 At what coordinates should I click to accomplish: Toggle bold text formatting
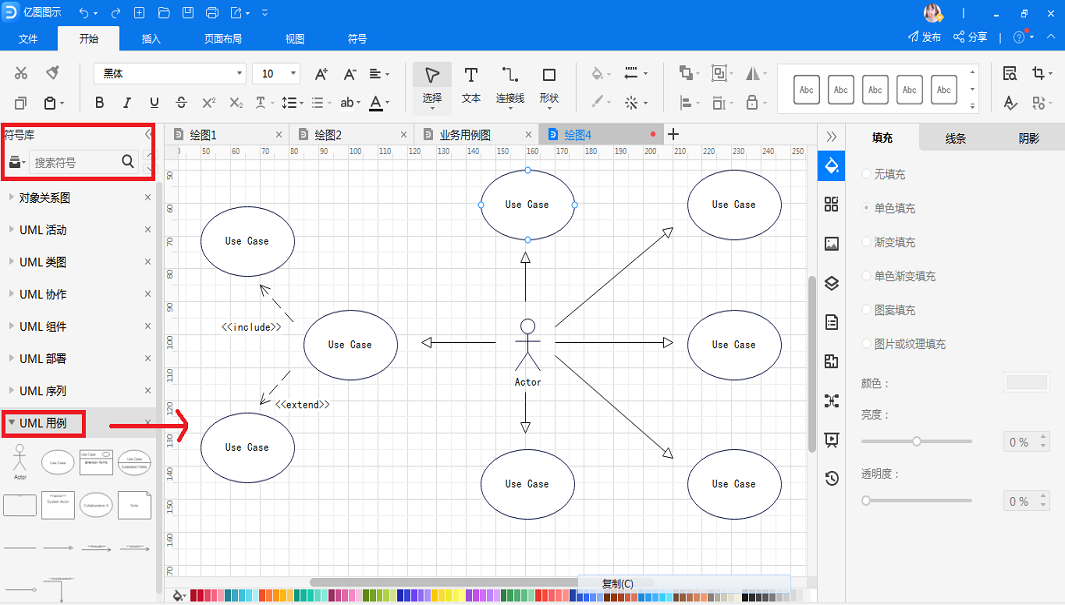coord(99,103)
